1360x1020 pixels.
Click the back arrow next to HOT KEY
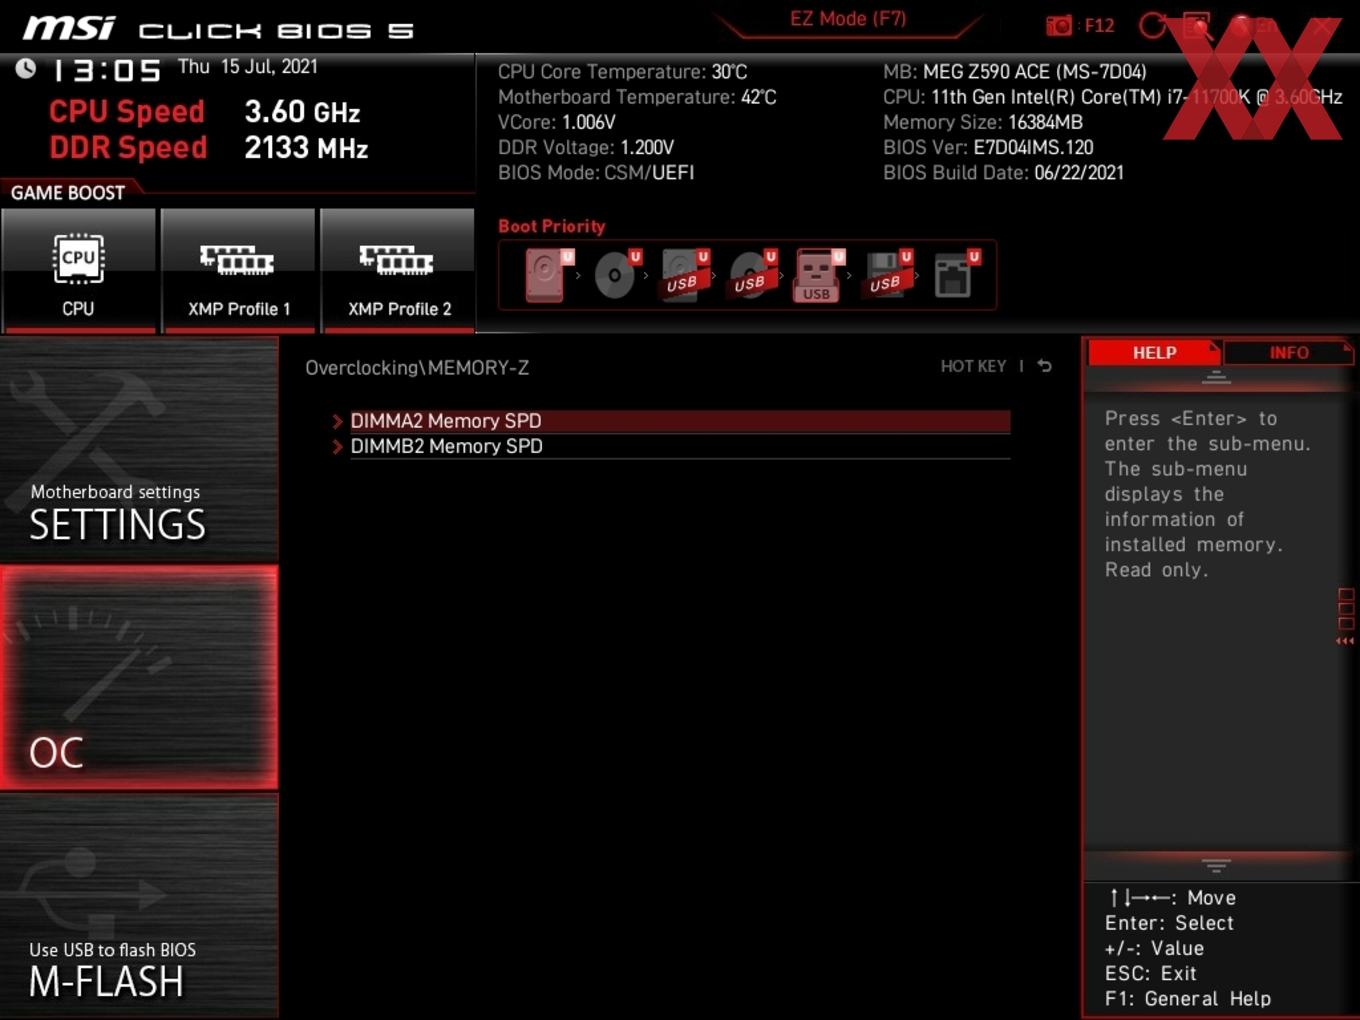(1045, 366)
